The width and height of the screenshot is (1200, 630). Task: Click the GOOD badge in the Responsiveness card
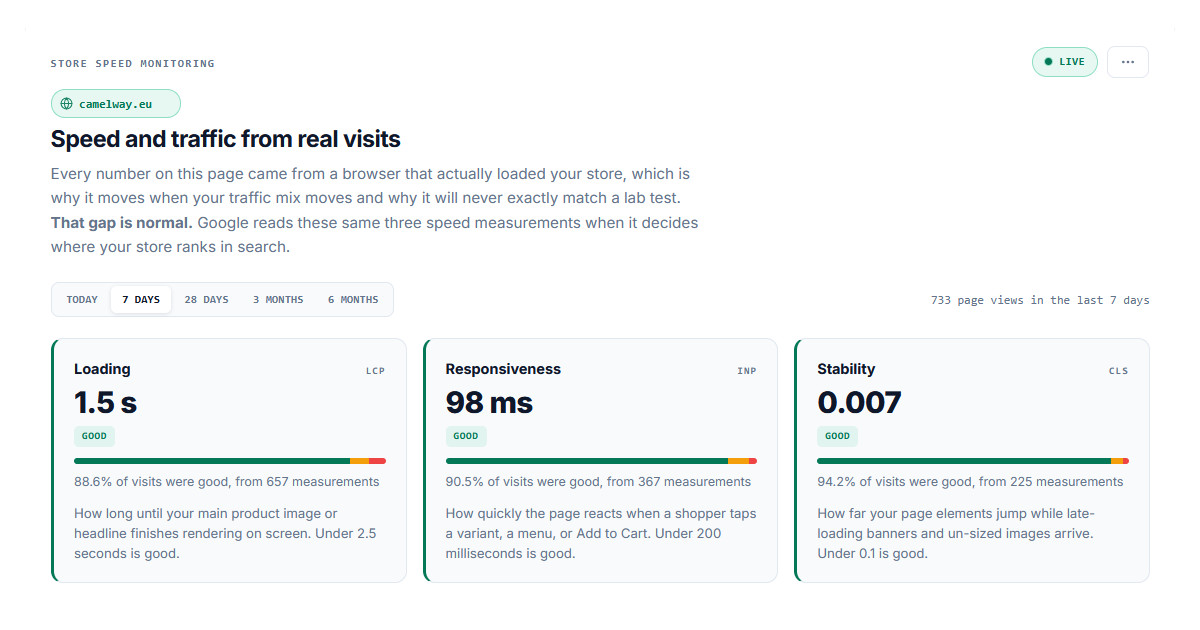coord(466,436)
